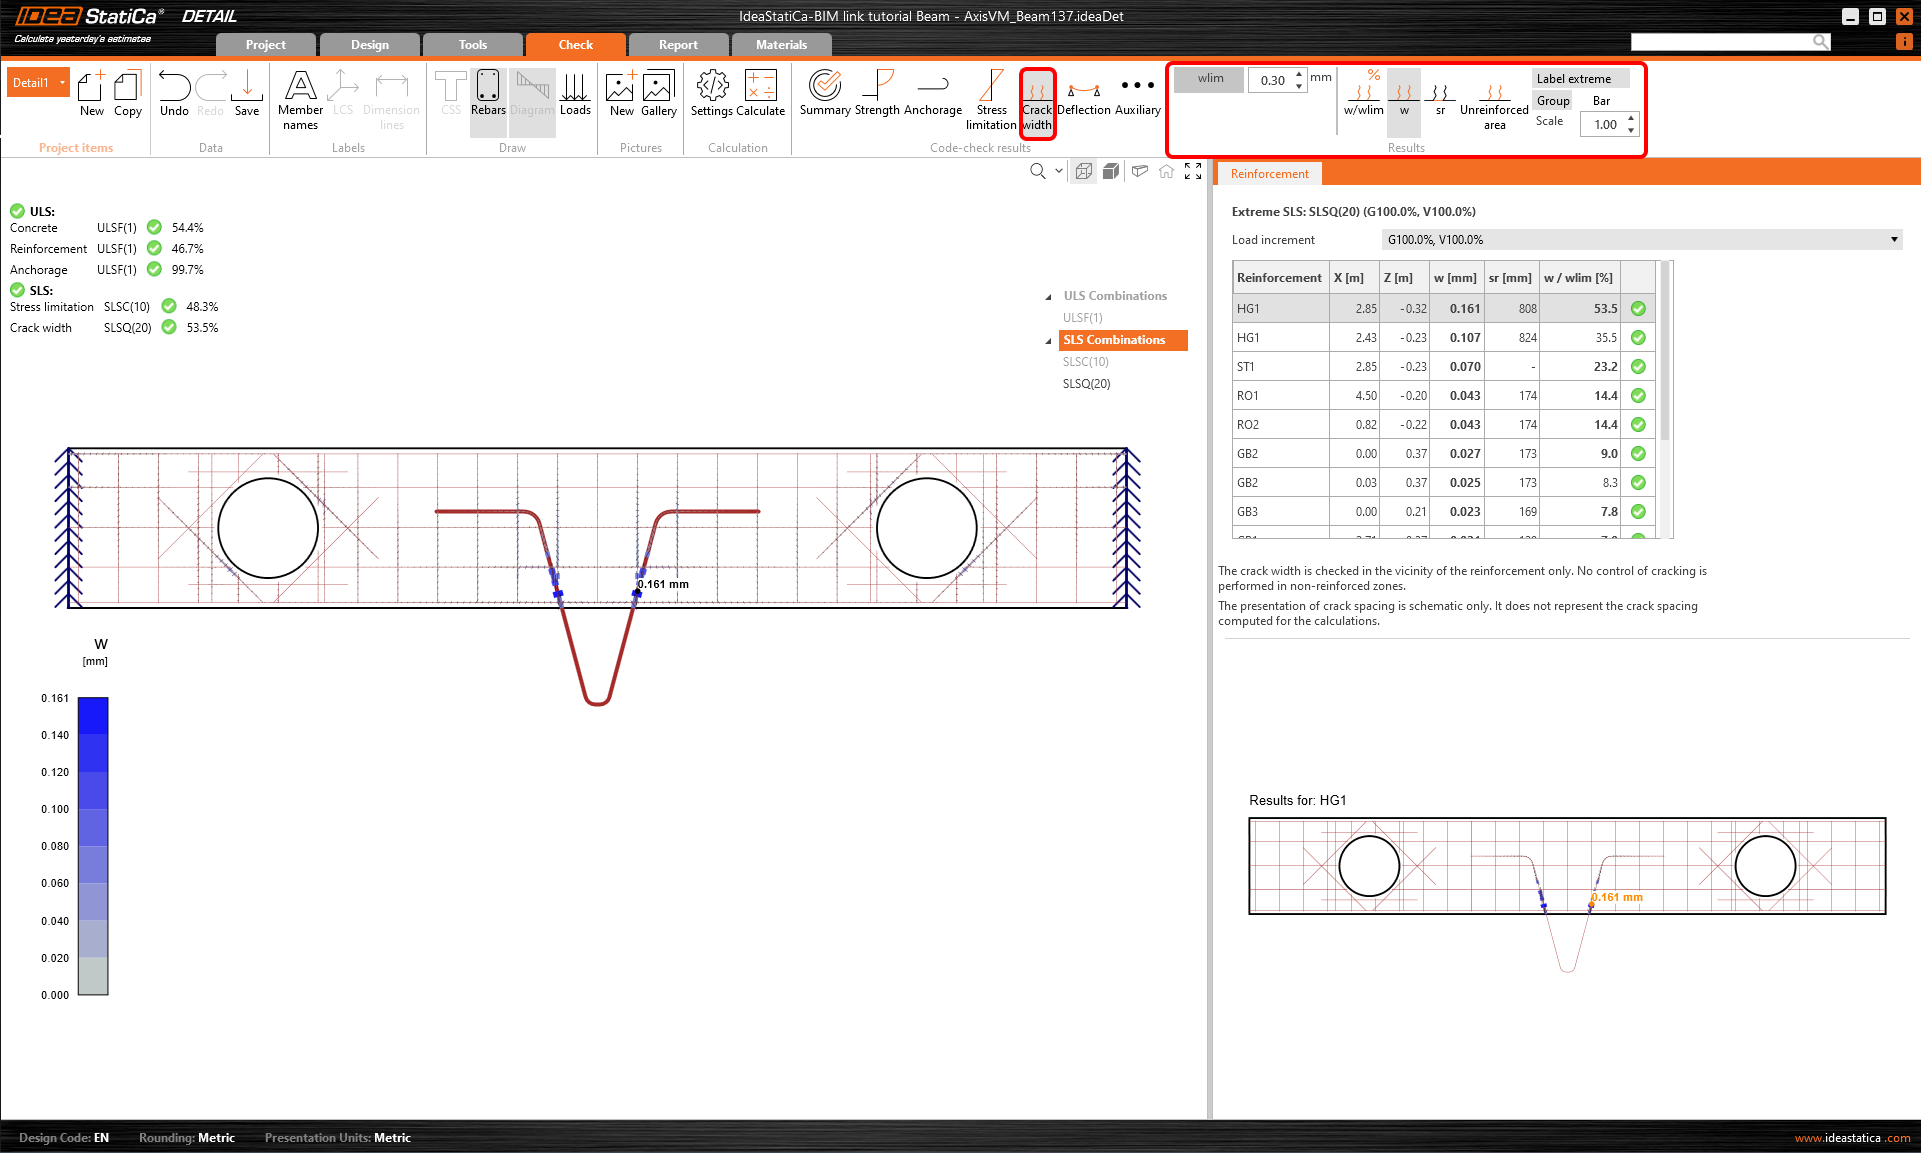Screen dimensions: 1921x1153
Task: Click the Calculate icon
Action: pos(760,95)
